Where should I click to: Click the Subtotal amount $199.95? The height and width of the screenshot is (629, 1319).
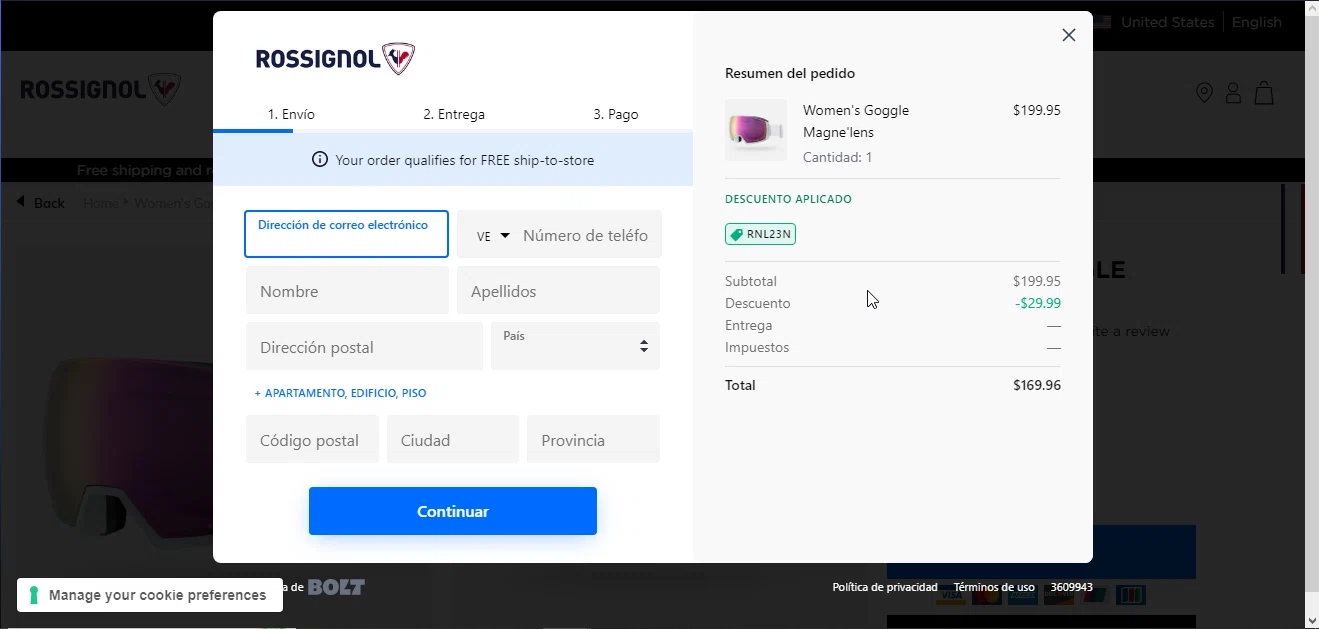click(1036, 281)
